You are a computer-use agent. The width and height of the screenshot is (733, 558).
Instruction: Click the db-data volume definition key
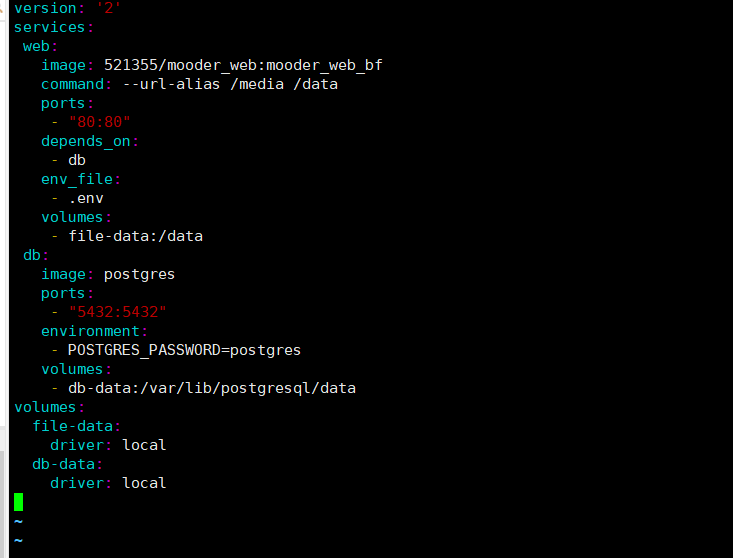(64, 464)
